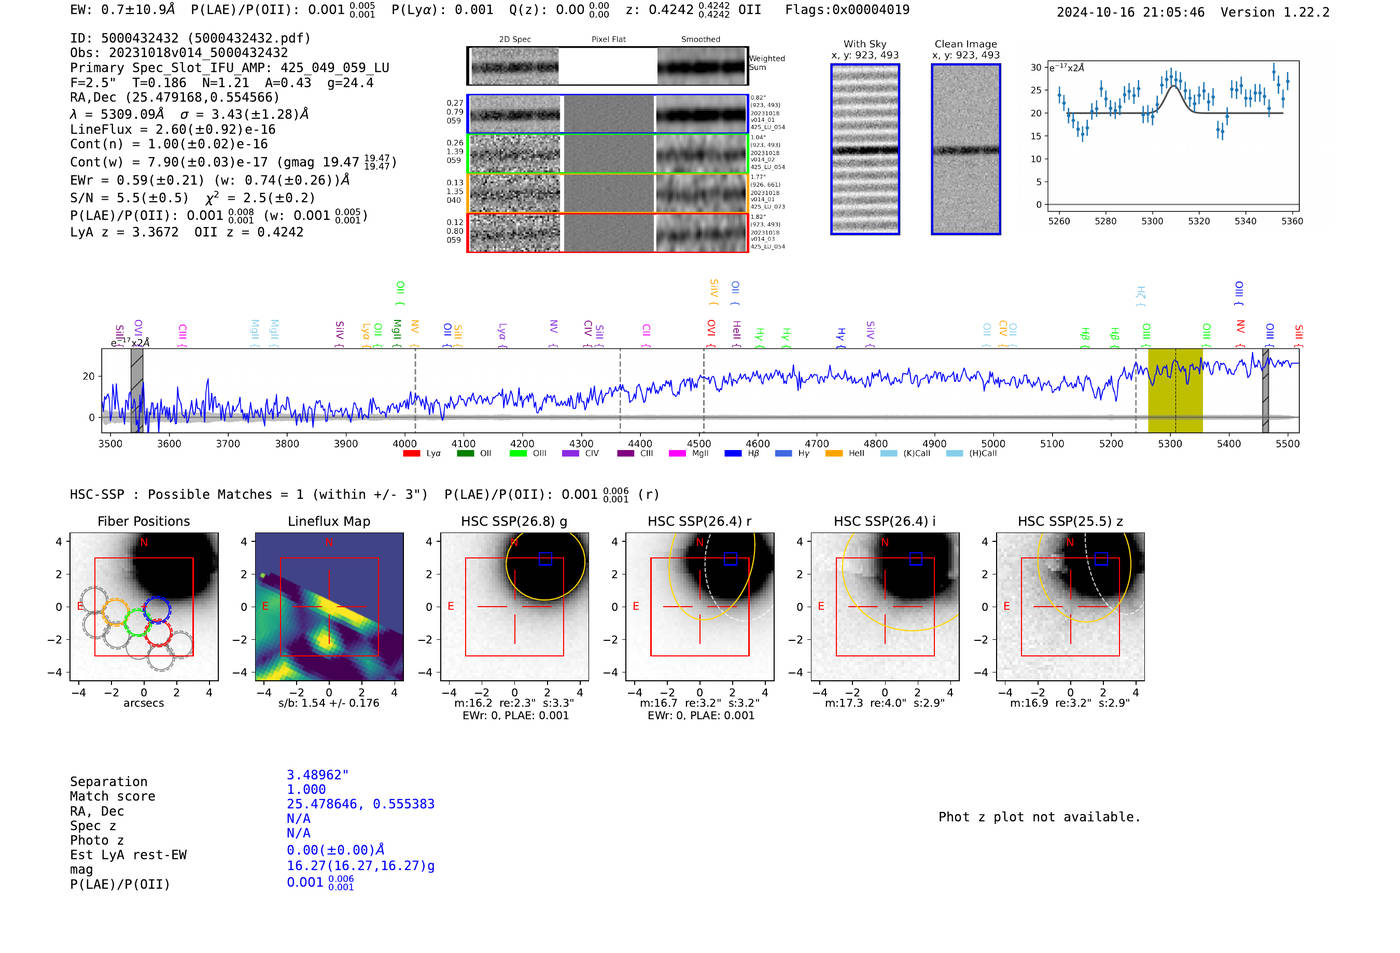Click the m:17.3 re:4.0" caption under i image
Image resolution: width=1400 pixels, height=953 pixels.
click(x=885, y=703)
